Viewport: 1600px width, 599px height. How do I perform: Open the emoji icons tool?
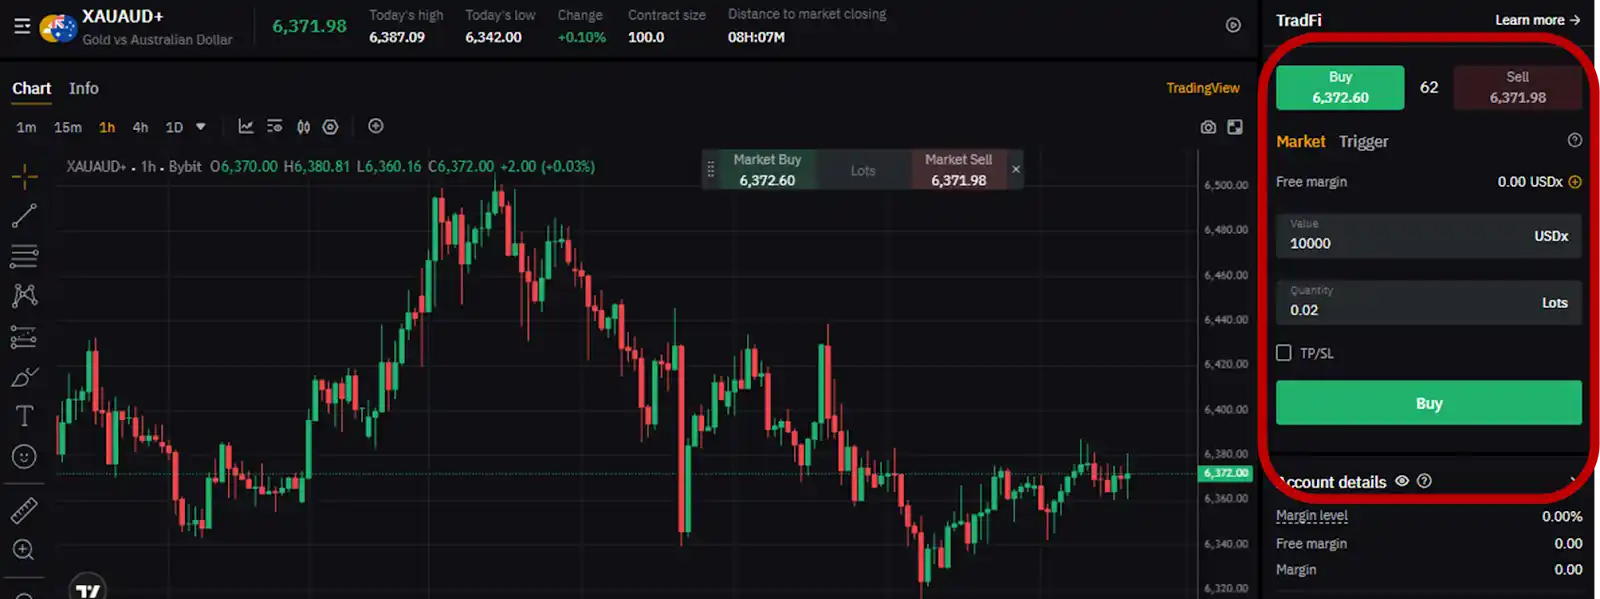(24, 457)
